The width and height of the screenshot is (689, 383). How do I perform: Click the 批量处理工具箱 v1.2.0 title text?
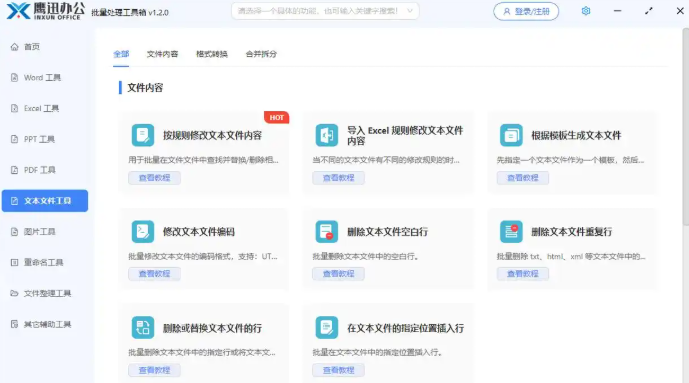click(x=130, y=12)
